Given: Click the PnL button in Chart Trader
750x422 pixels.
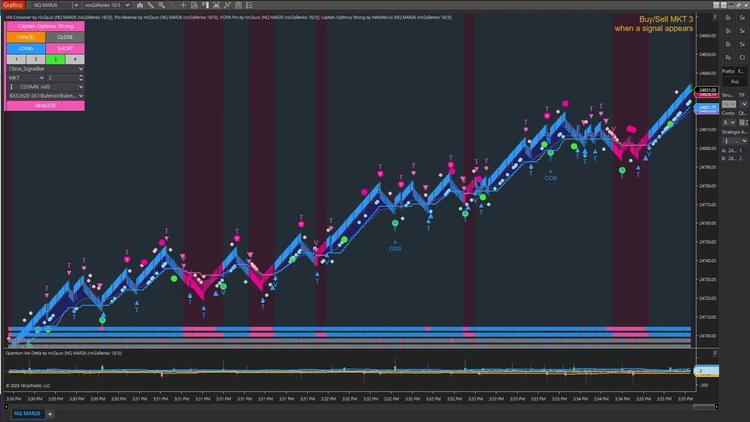Looking at the screenshot, I should (x=735, y=82).
